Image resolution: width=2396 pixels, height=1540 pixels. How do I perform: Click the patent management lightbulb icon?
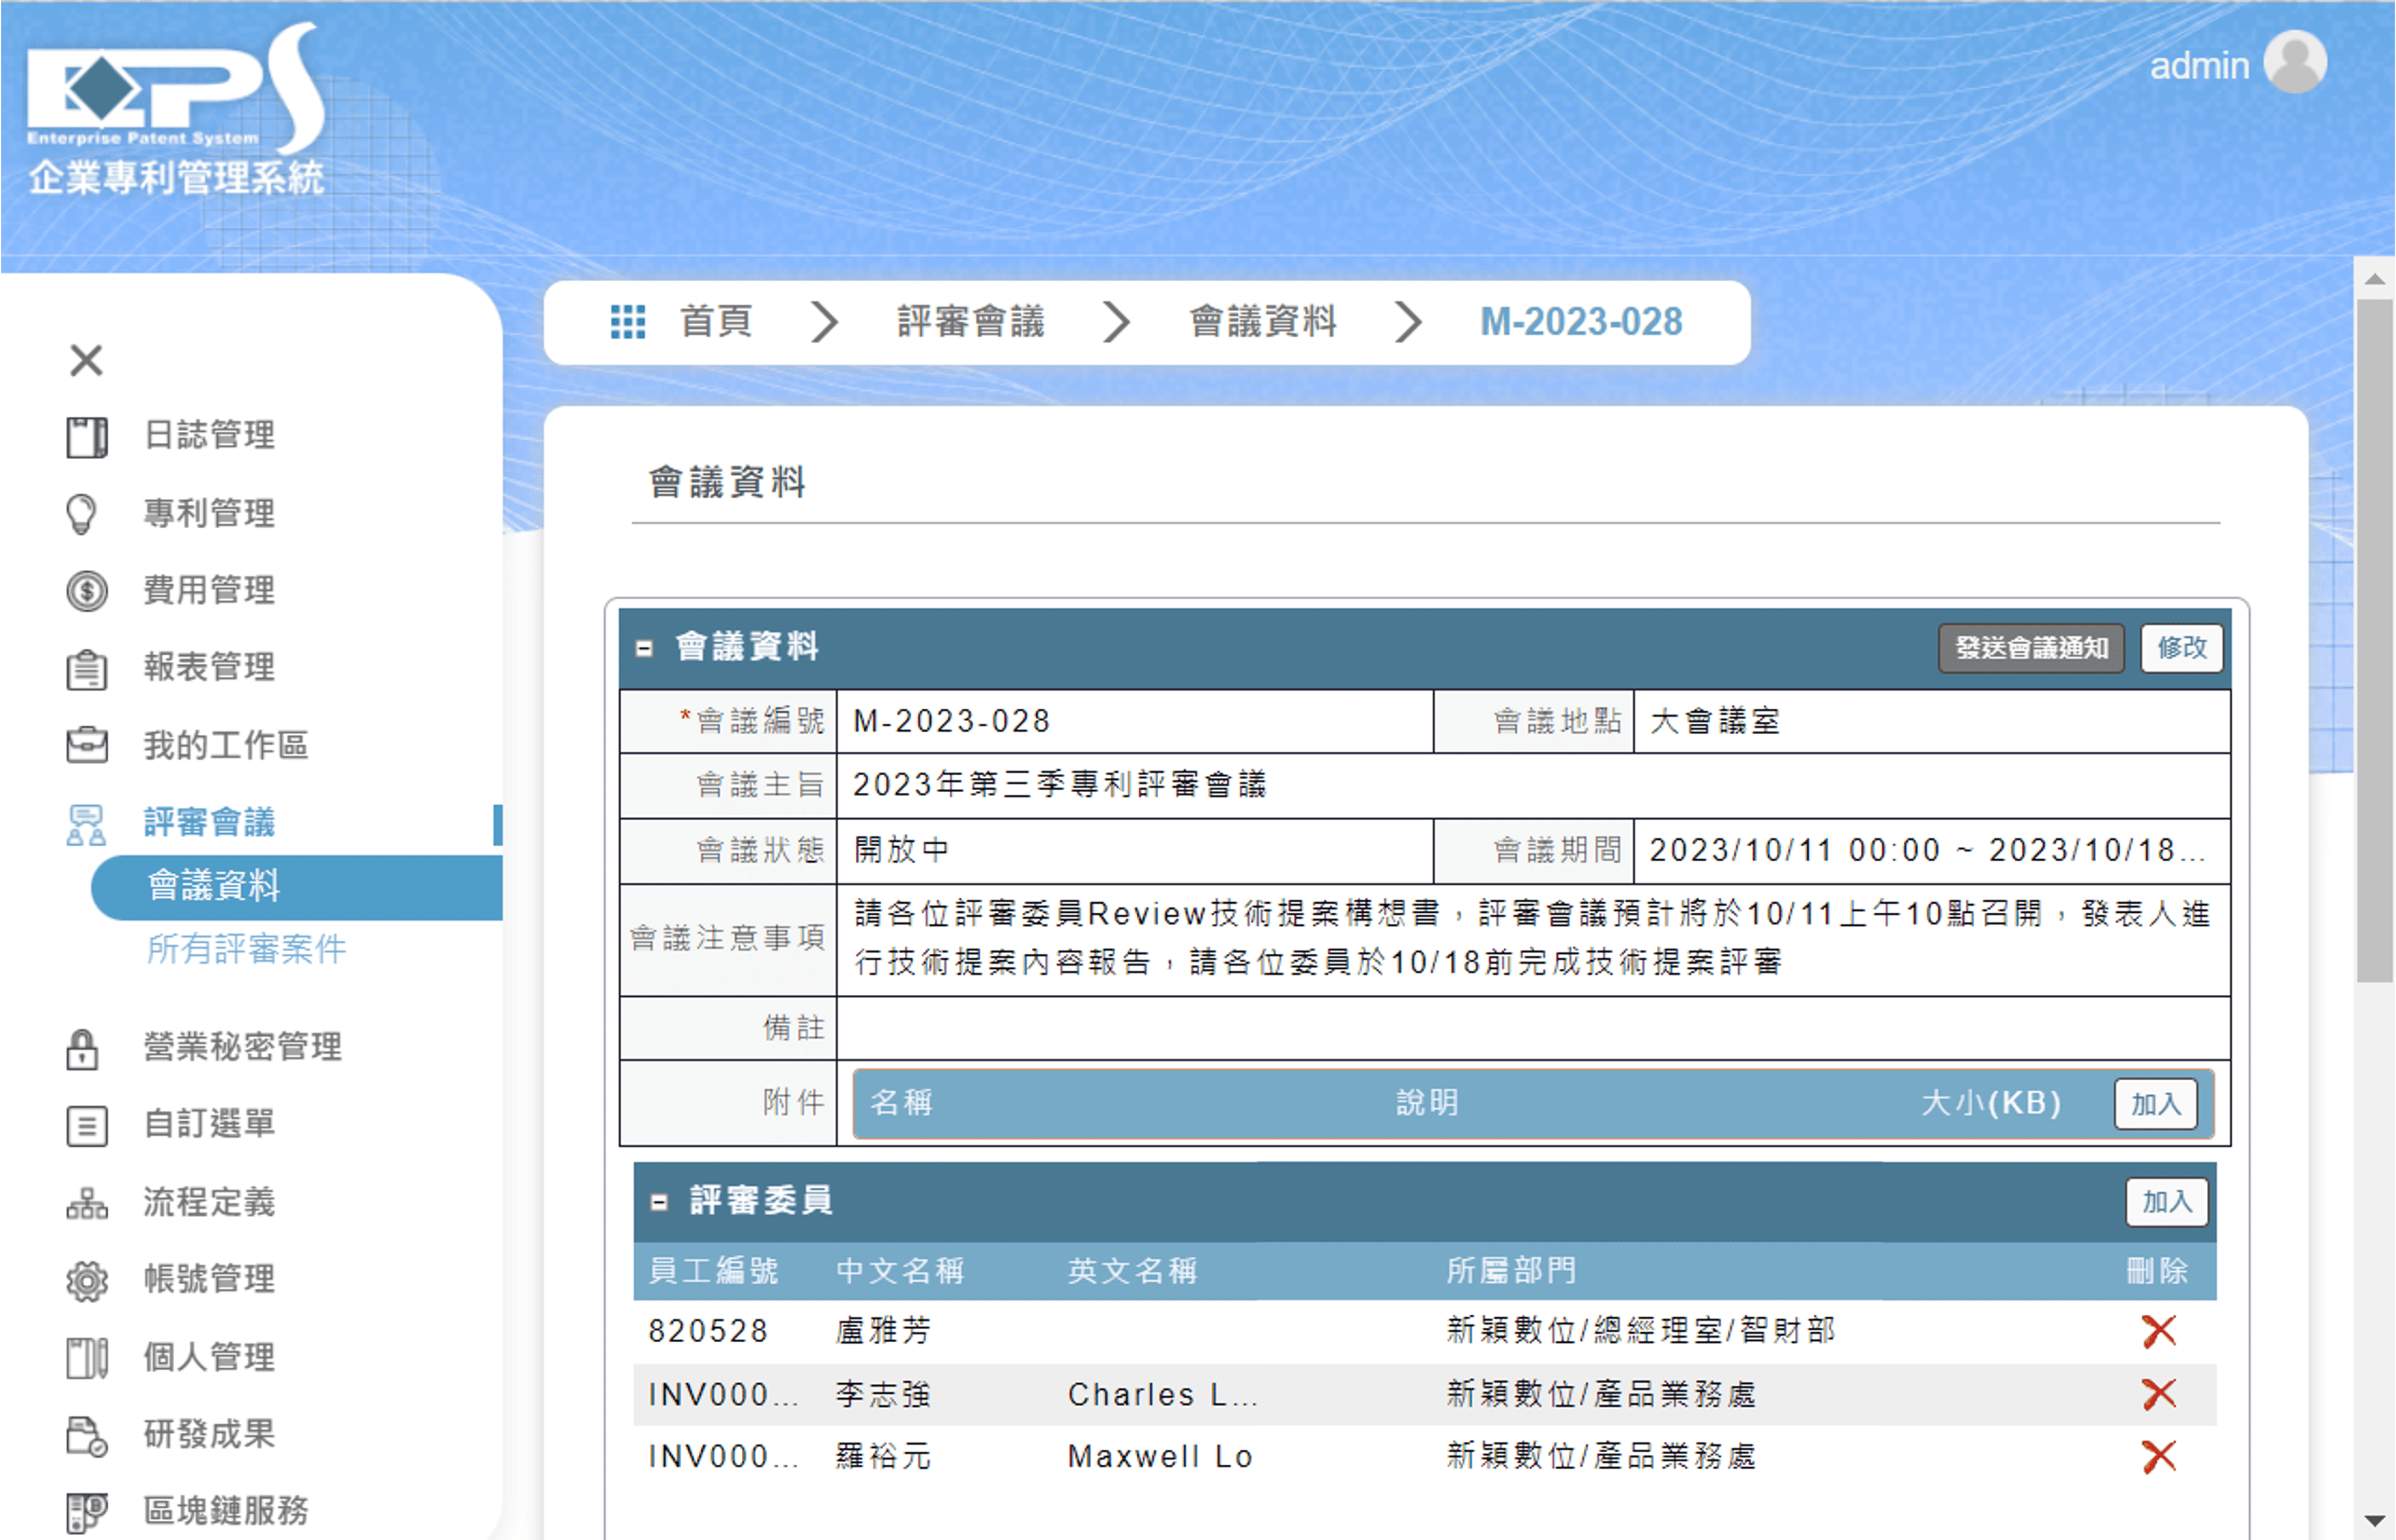82,514
